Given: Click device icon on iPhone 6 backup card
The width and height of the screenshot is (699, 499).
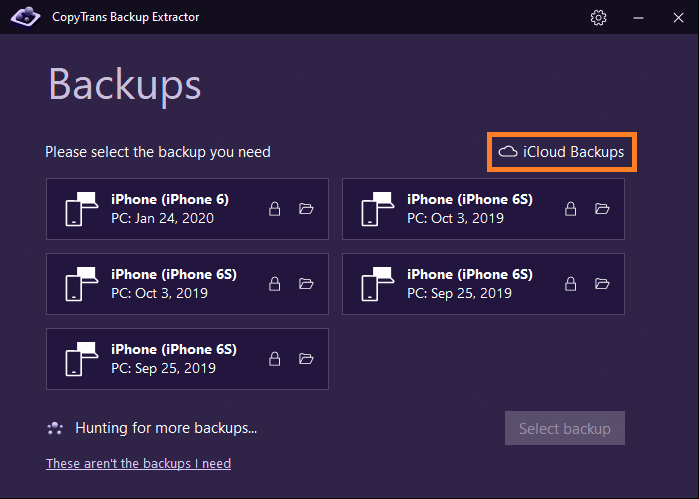Looking at the screenshot, I should 82,209.
